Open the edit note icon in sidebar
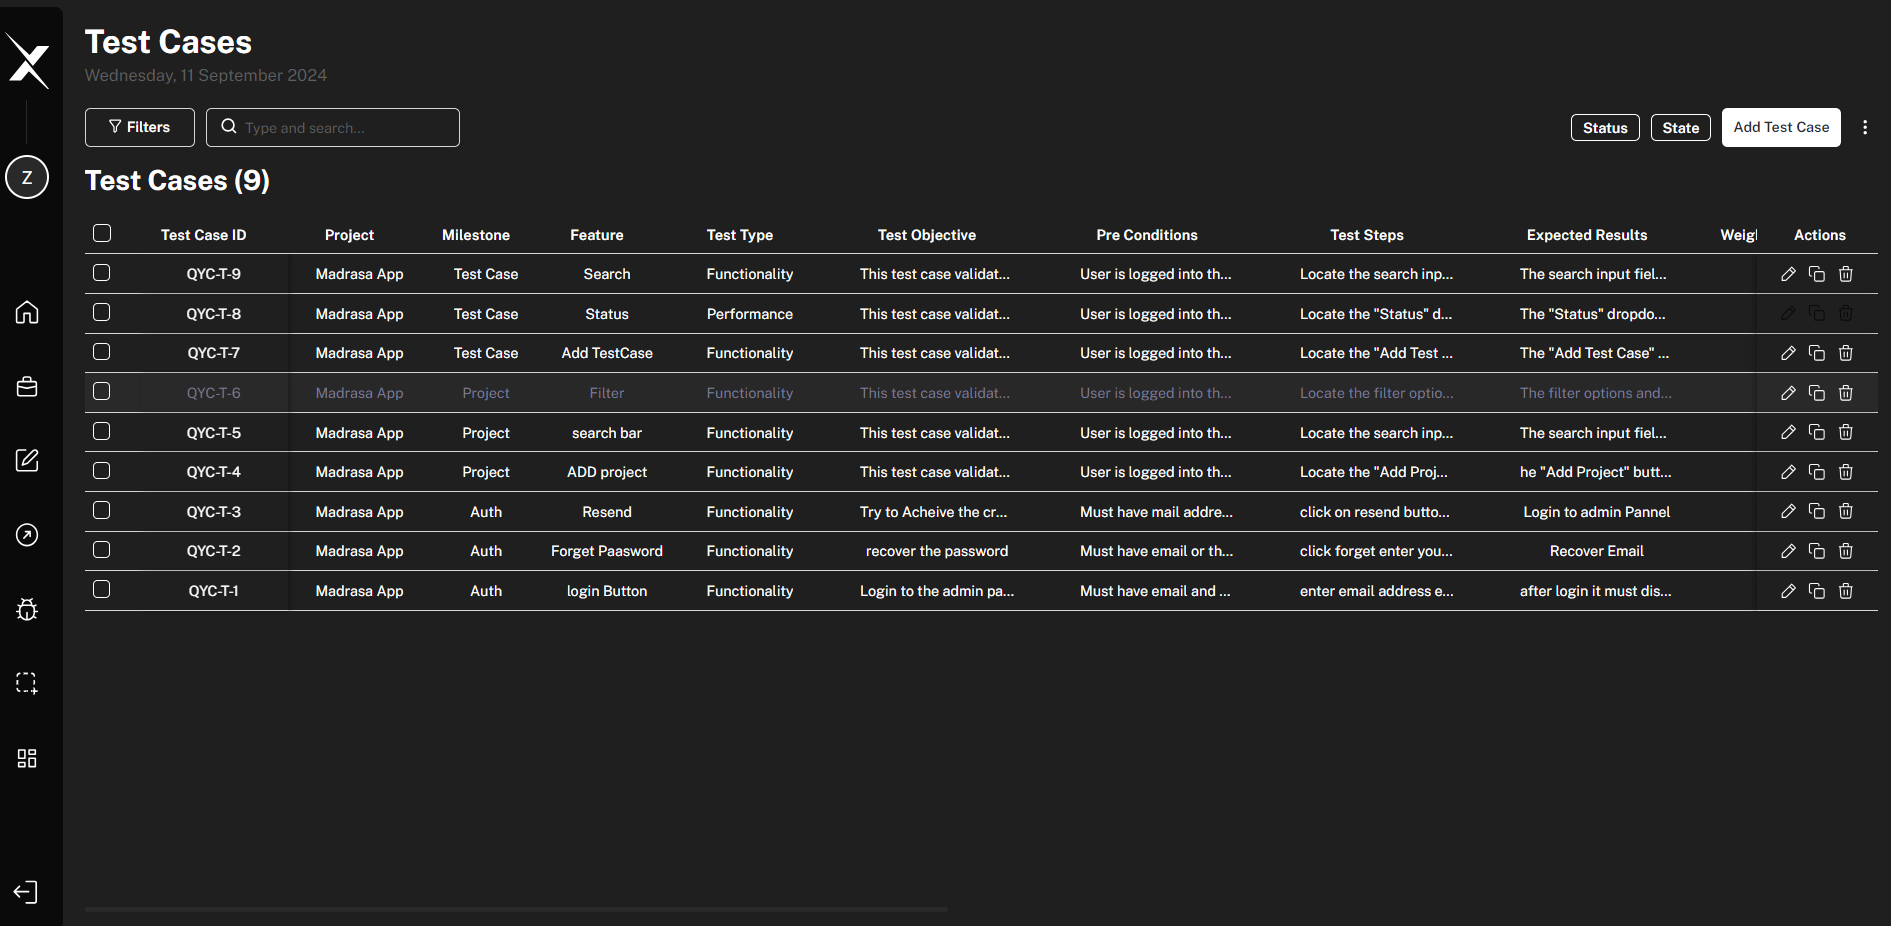1891x926 pixels. click(27, 460)
